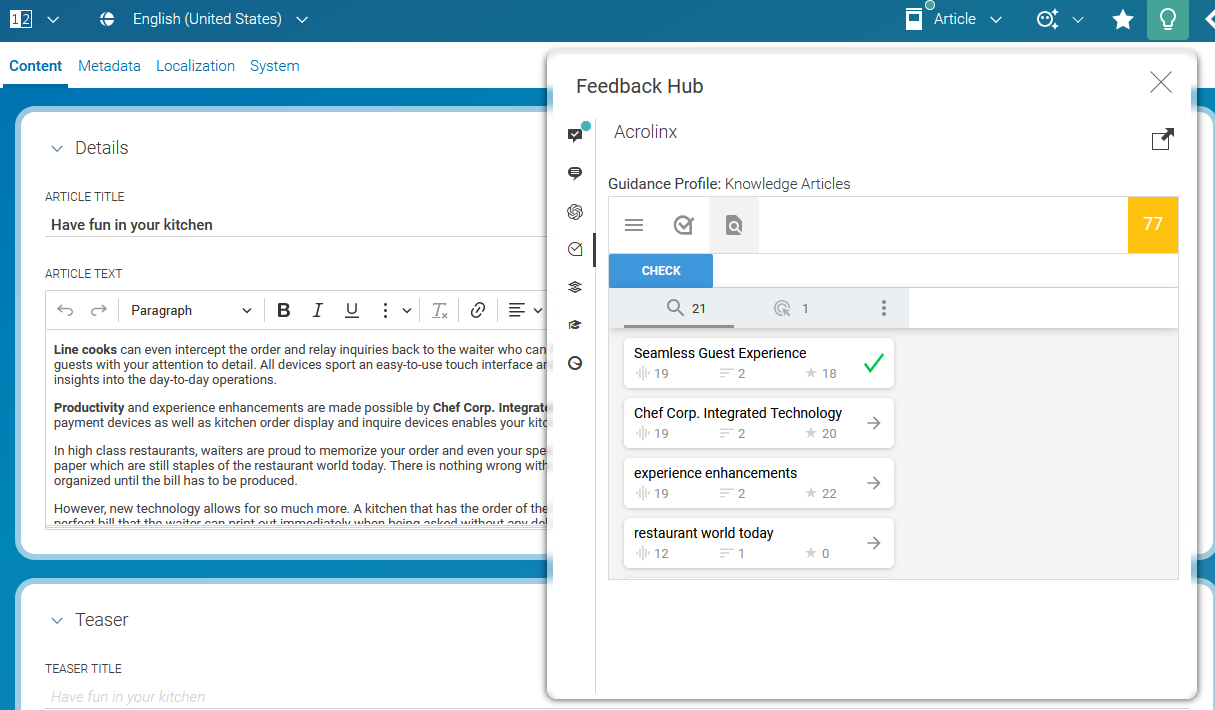Open the Acrolinx hamburger menu

634,225
